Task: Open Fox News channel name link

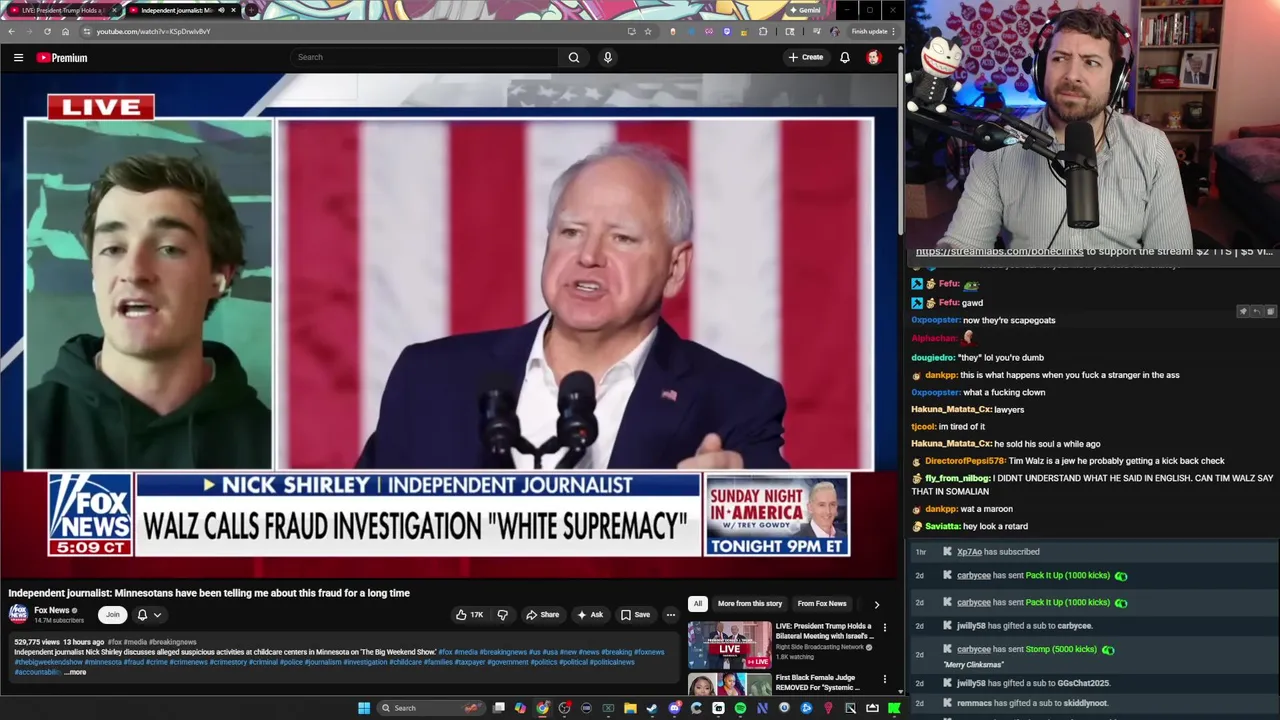Action: 52,610
